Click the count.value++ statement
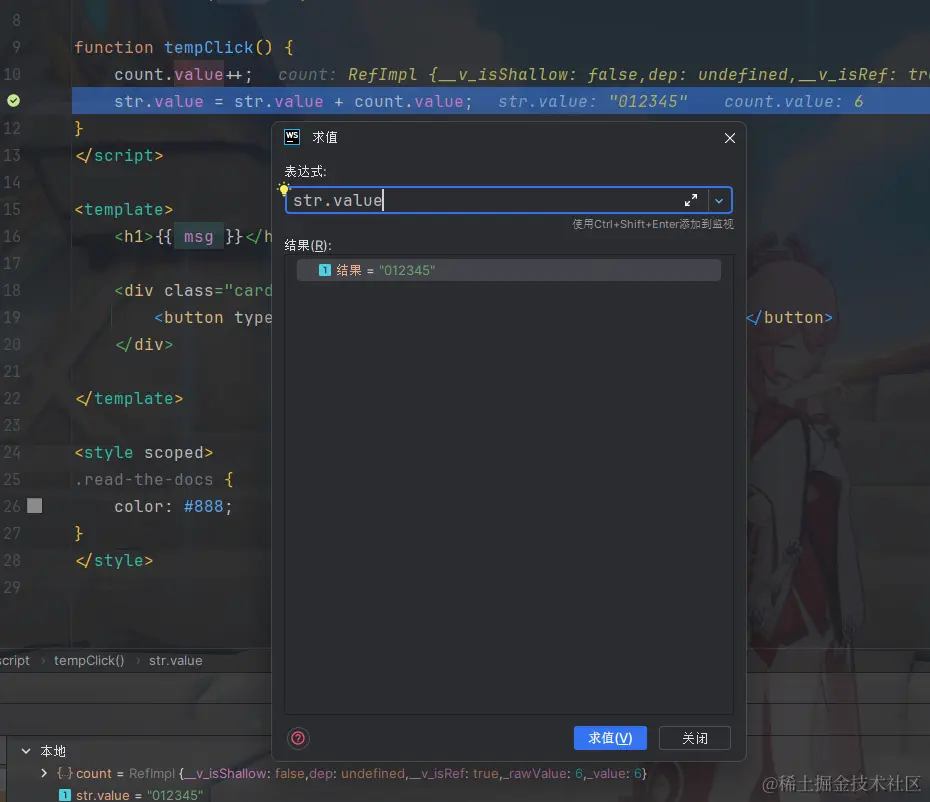The image size is (930, 802). [183, 75]
